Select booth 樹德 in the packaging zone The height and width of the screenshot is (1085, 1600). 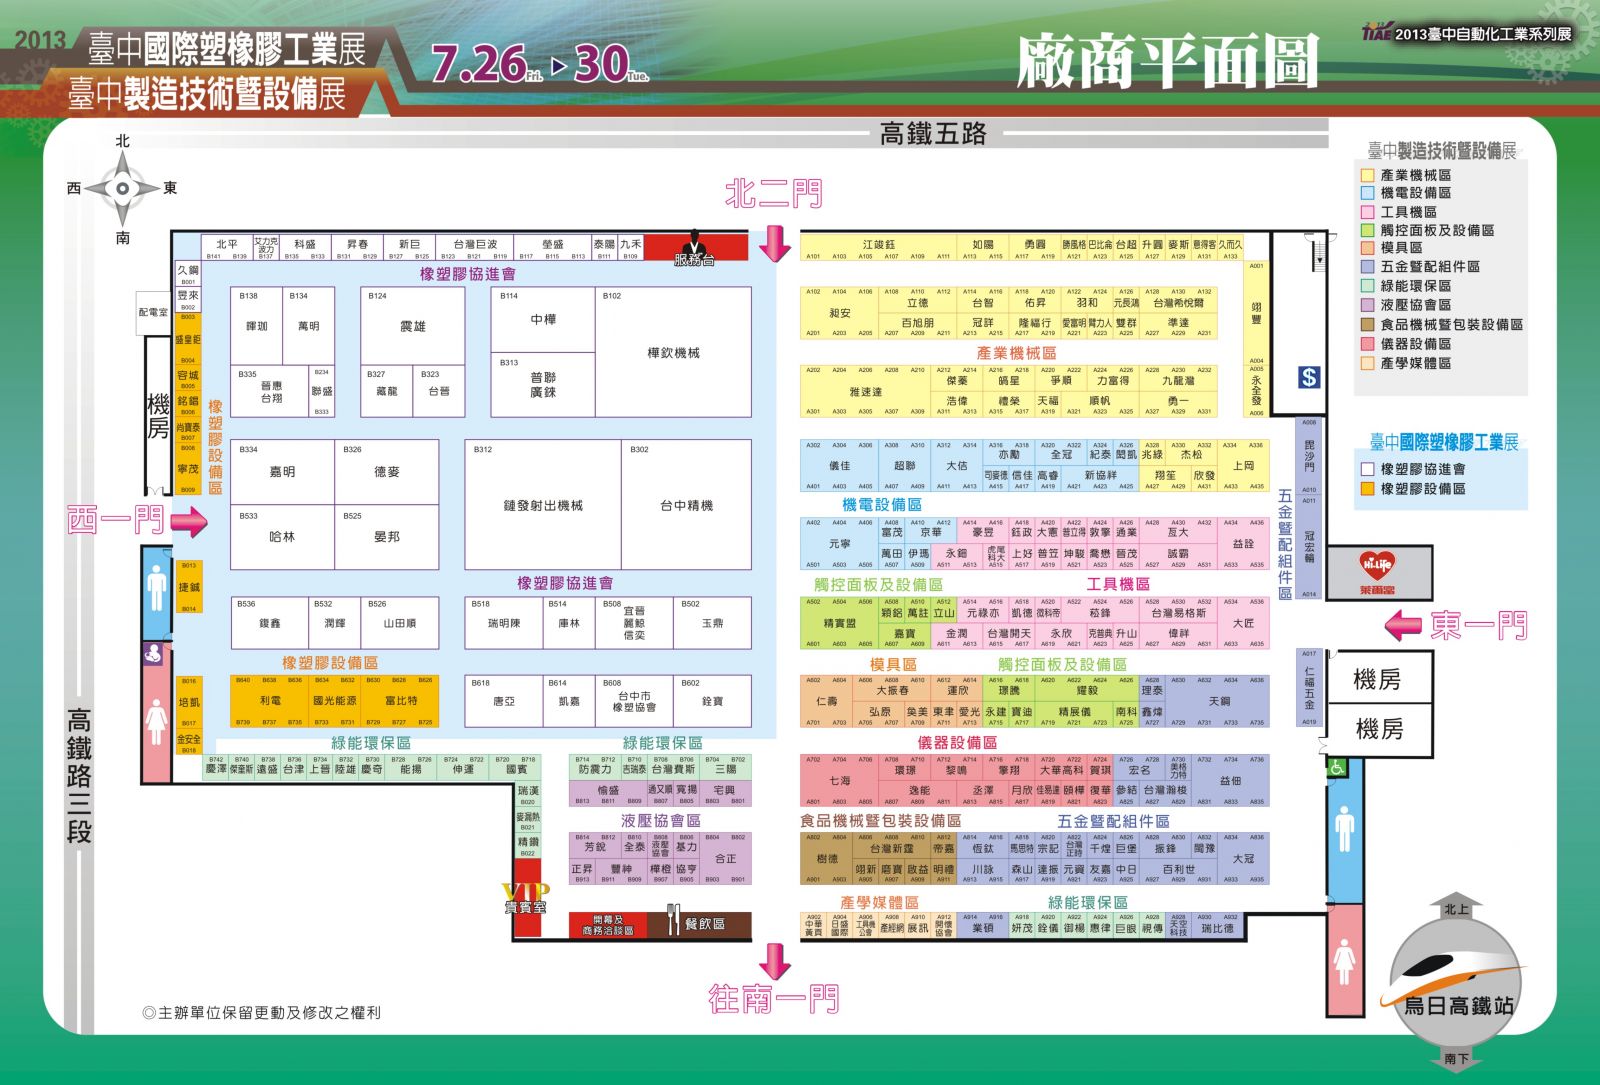(827, 859)
